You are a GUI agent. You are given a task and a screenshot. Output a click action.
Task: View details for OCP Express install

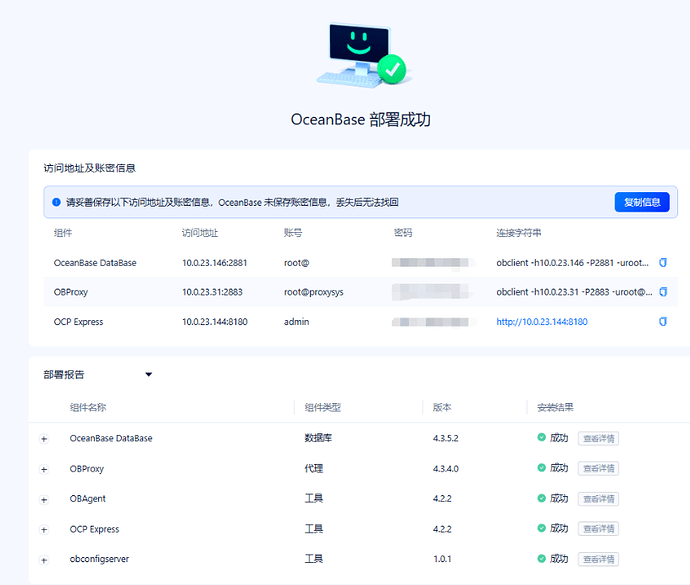click(x=598, y=529)
